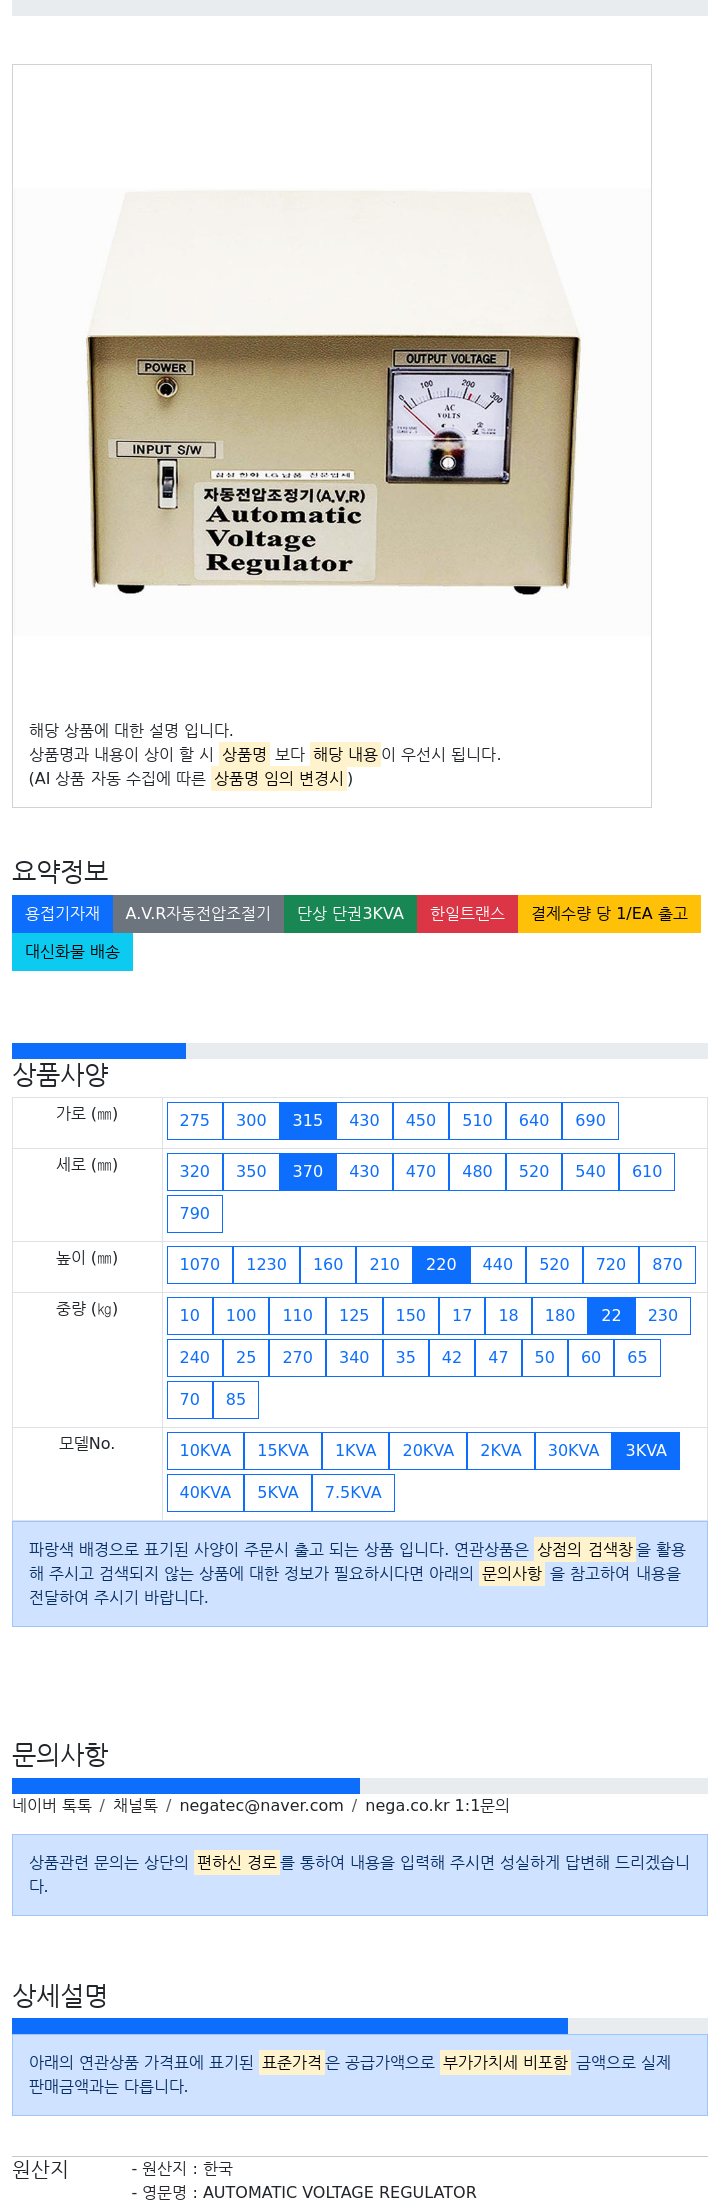Select height option 1070

[200, 1265]
